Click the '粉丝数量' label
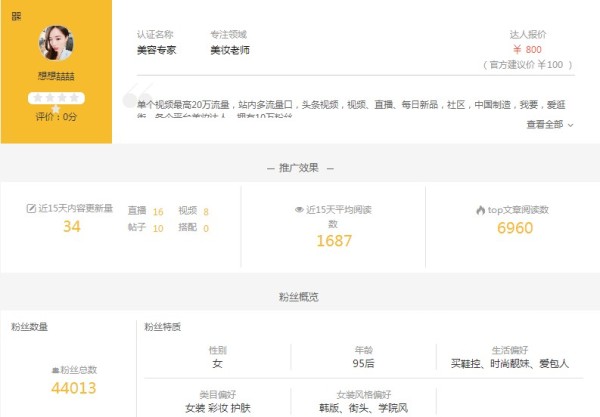 (x=29, y=327)
